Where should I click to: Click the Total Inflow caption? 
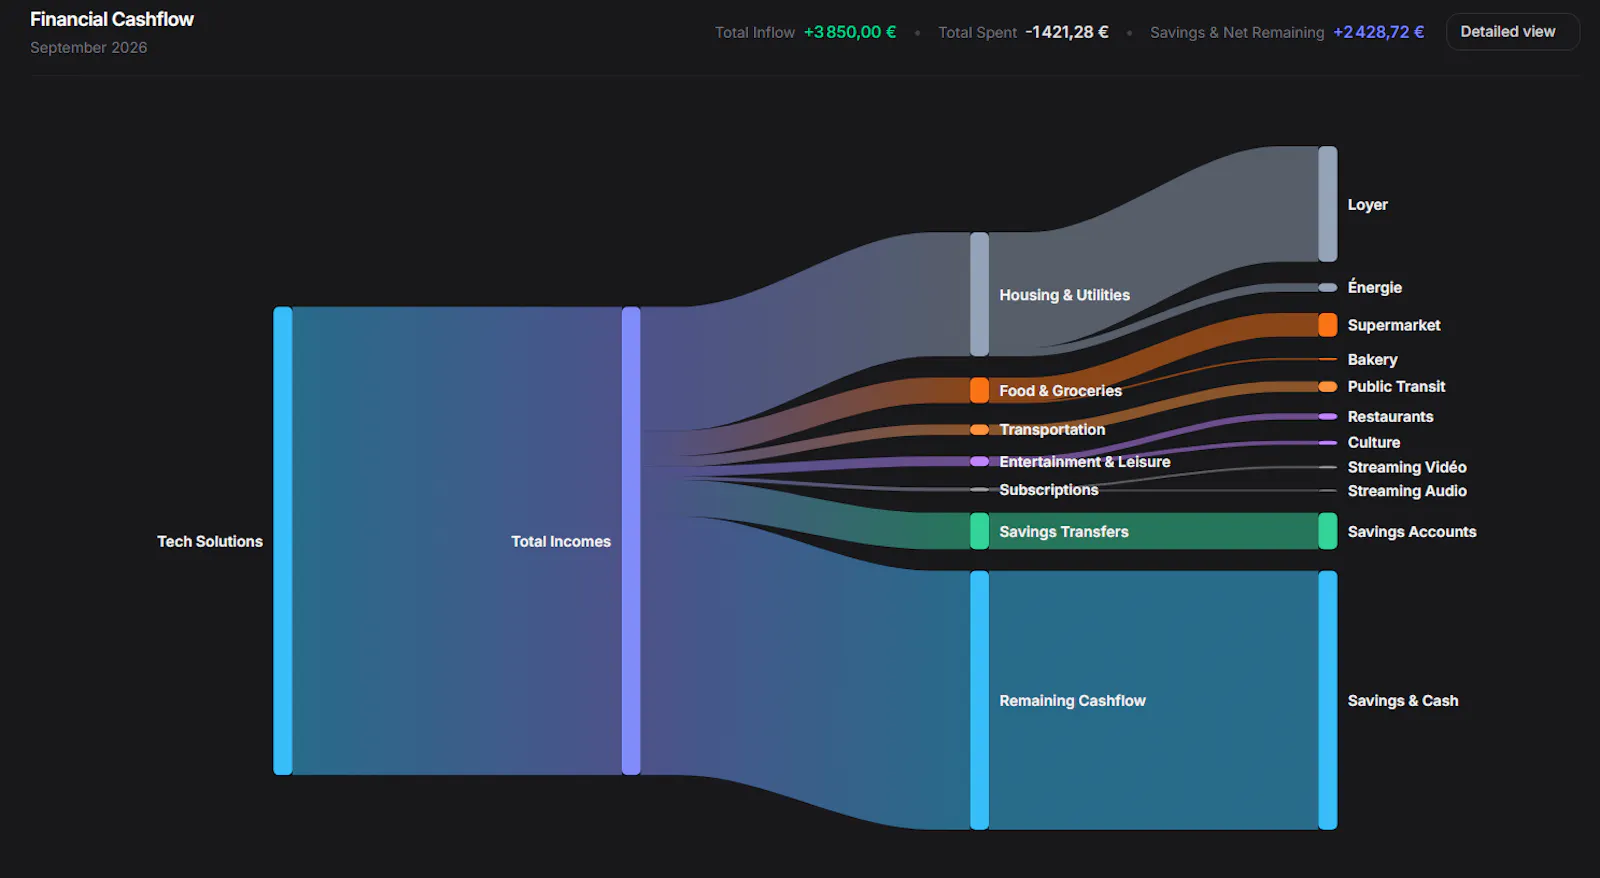[x=755, y=32]
